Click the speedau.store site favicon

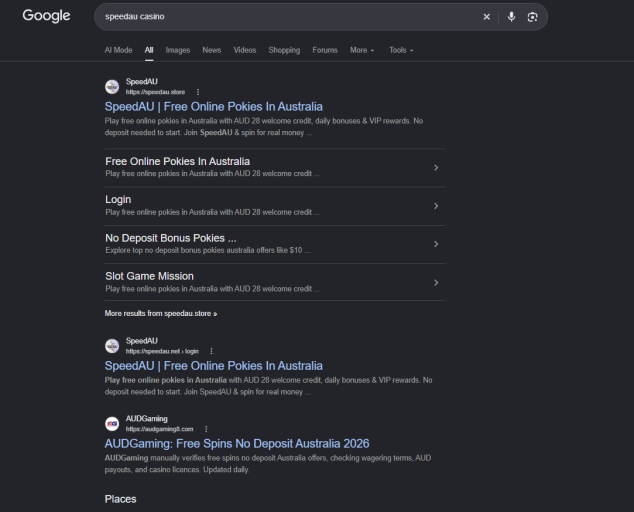(x=112, y=87)
